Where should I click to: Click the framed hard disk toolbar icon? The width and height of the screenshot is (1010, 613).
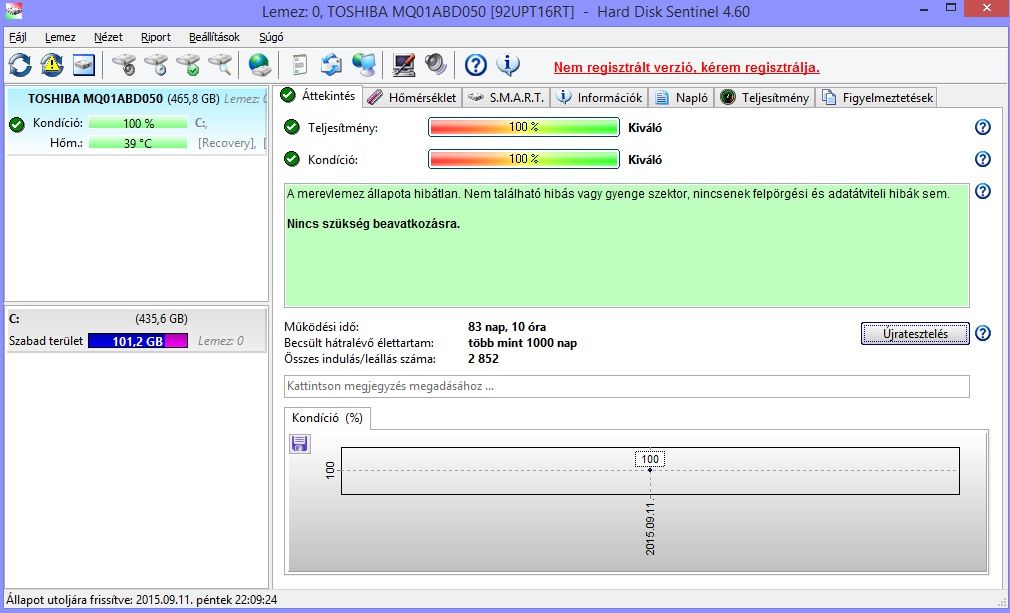pos(84,65)
